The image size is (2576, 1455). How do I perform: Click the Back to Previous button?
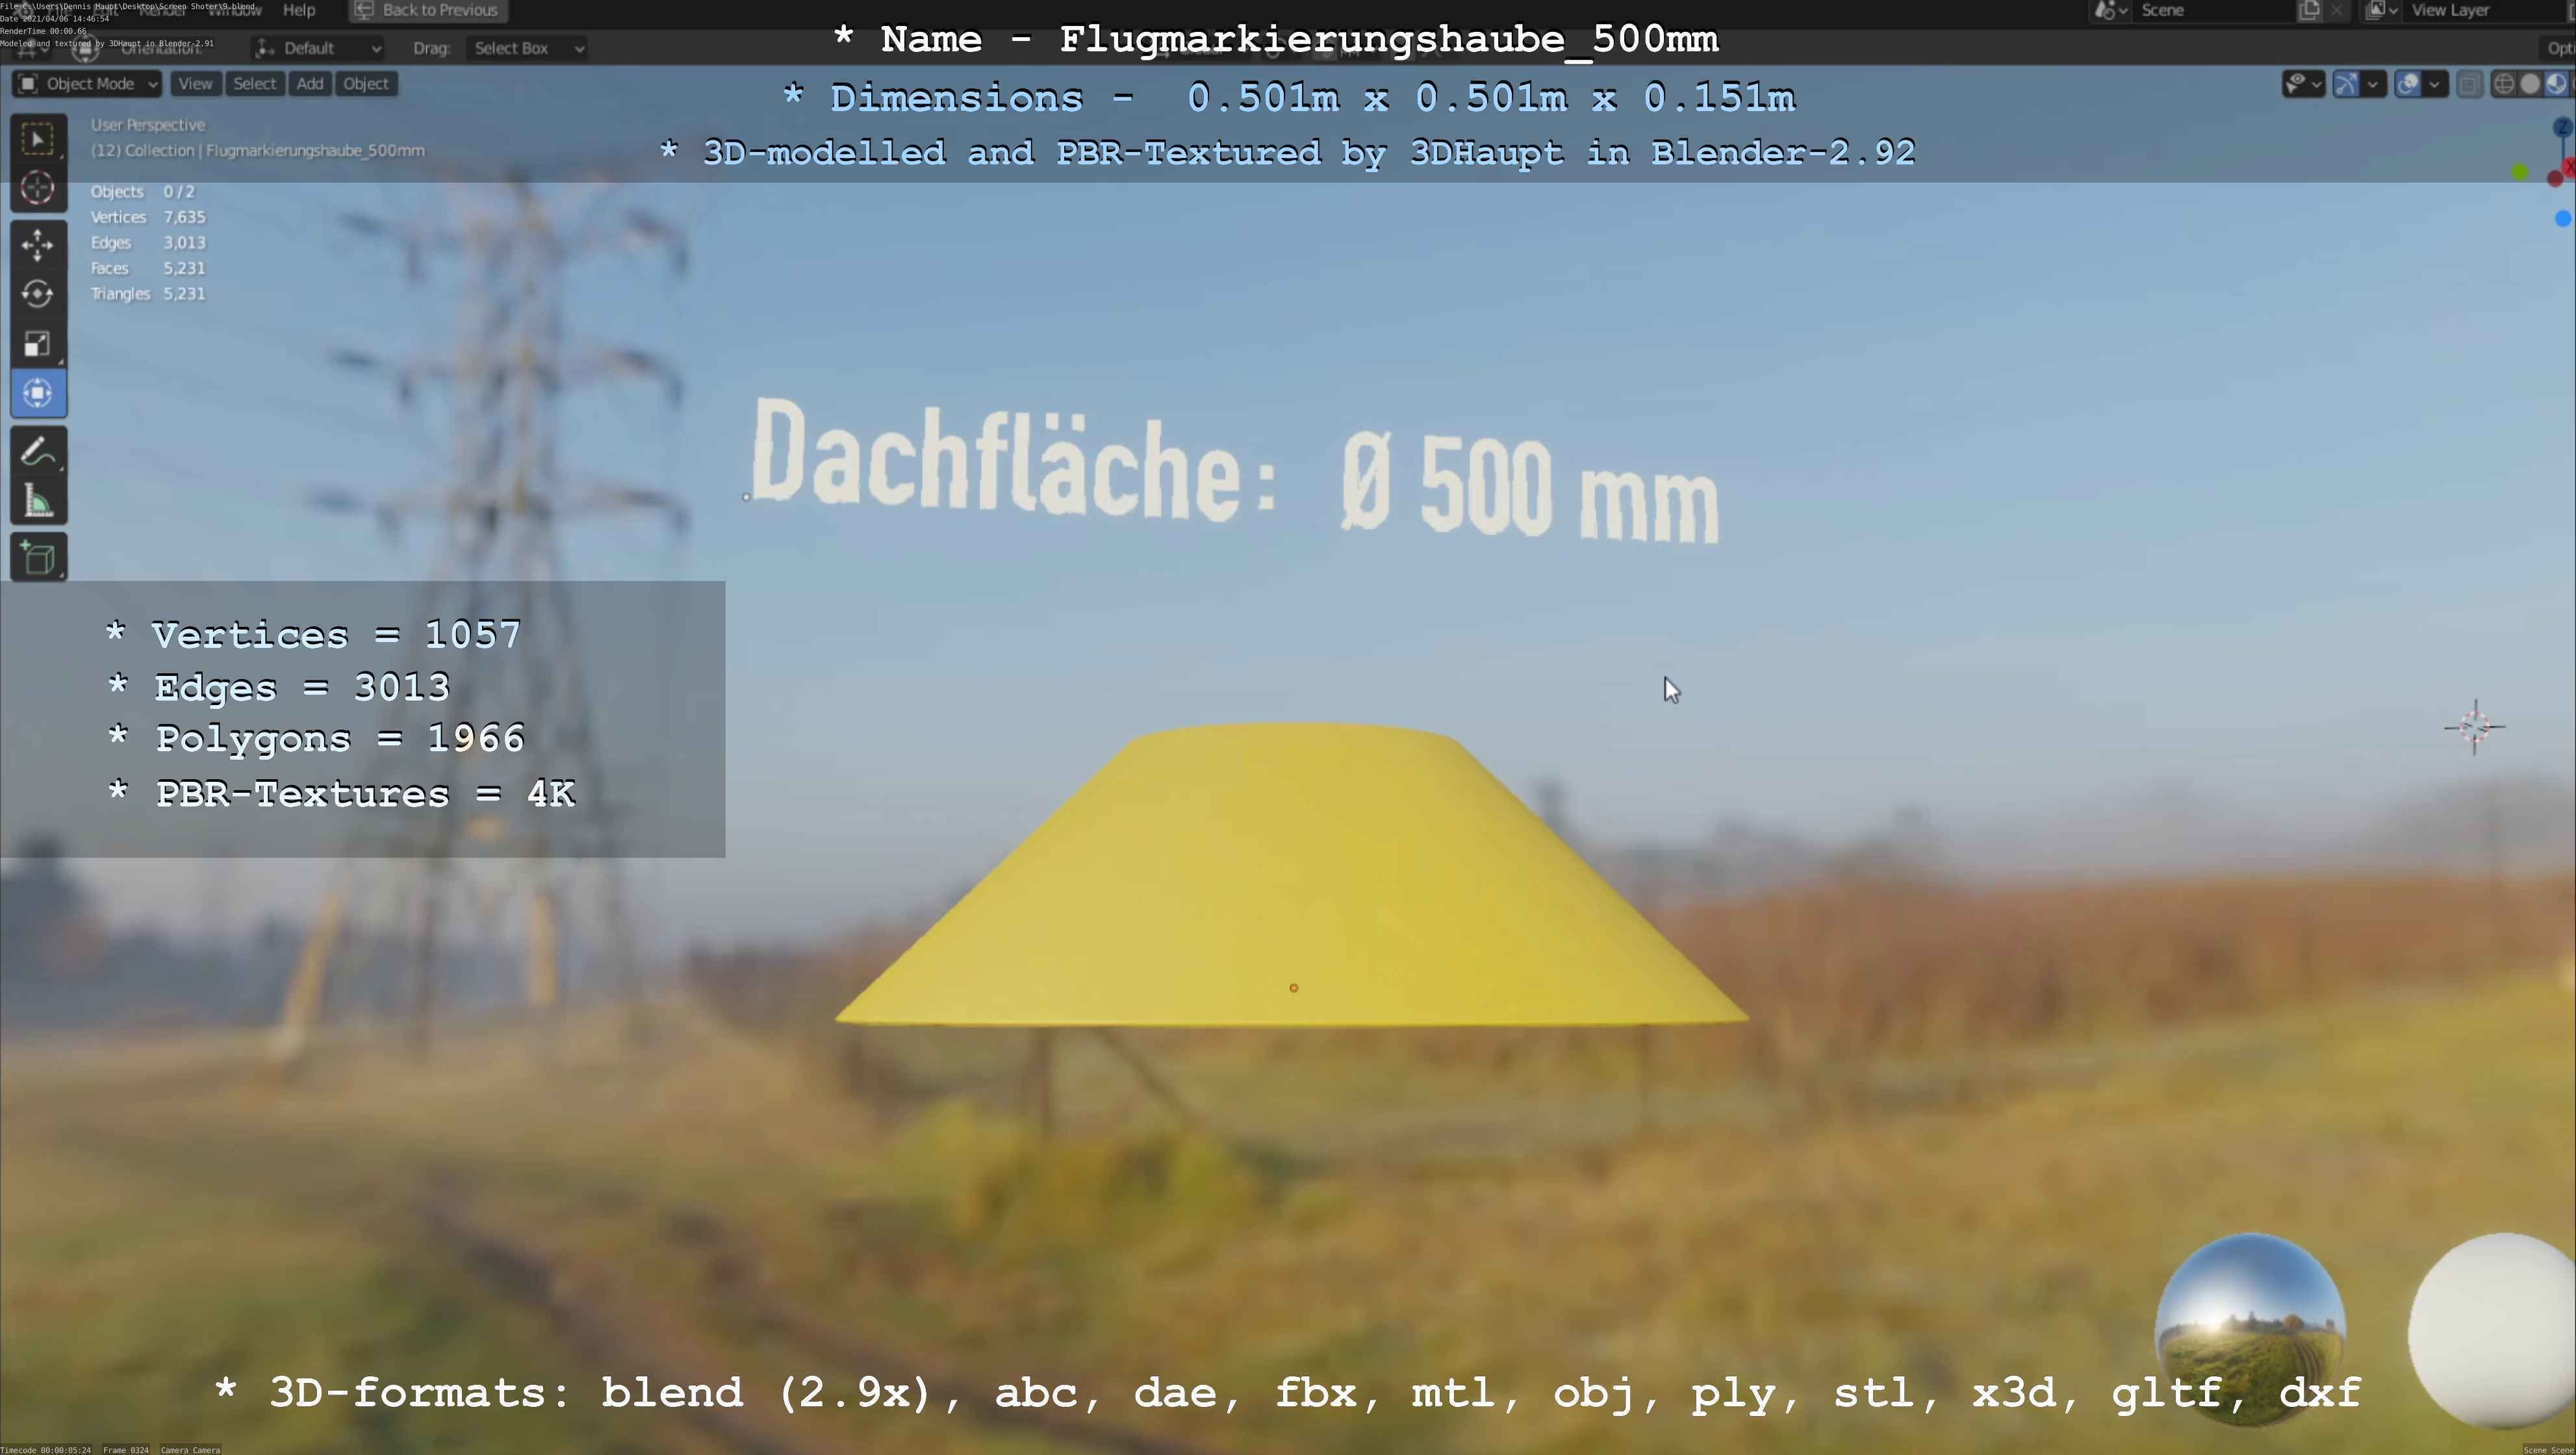point(428,10)
